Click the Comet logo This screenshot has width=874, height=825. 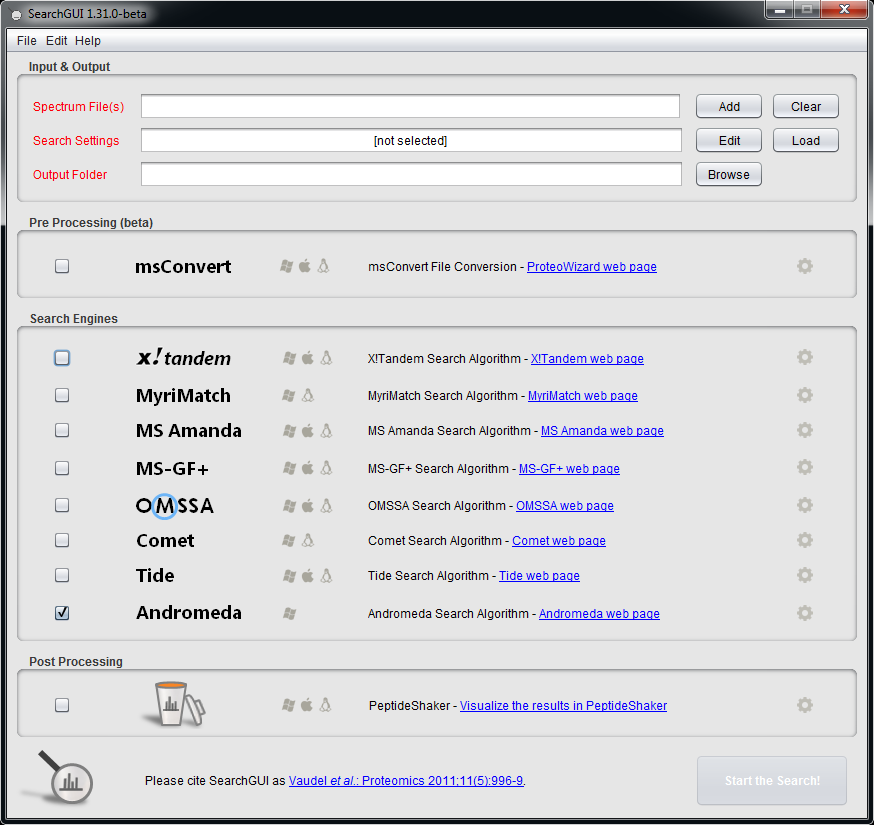tap(165, 540)
